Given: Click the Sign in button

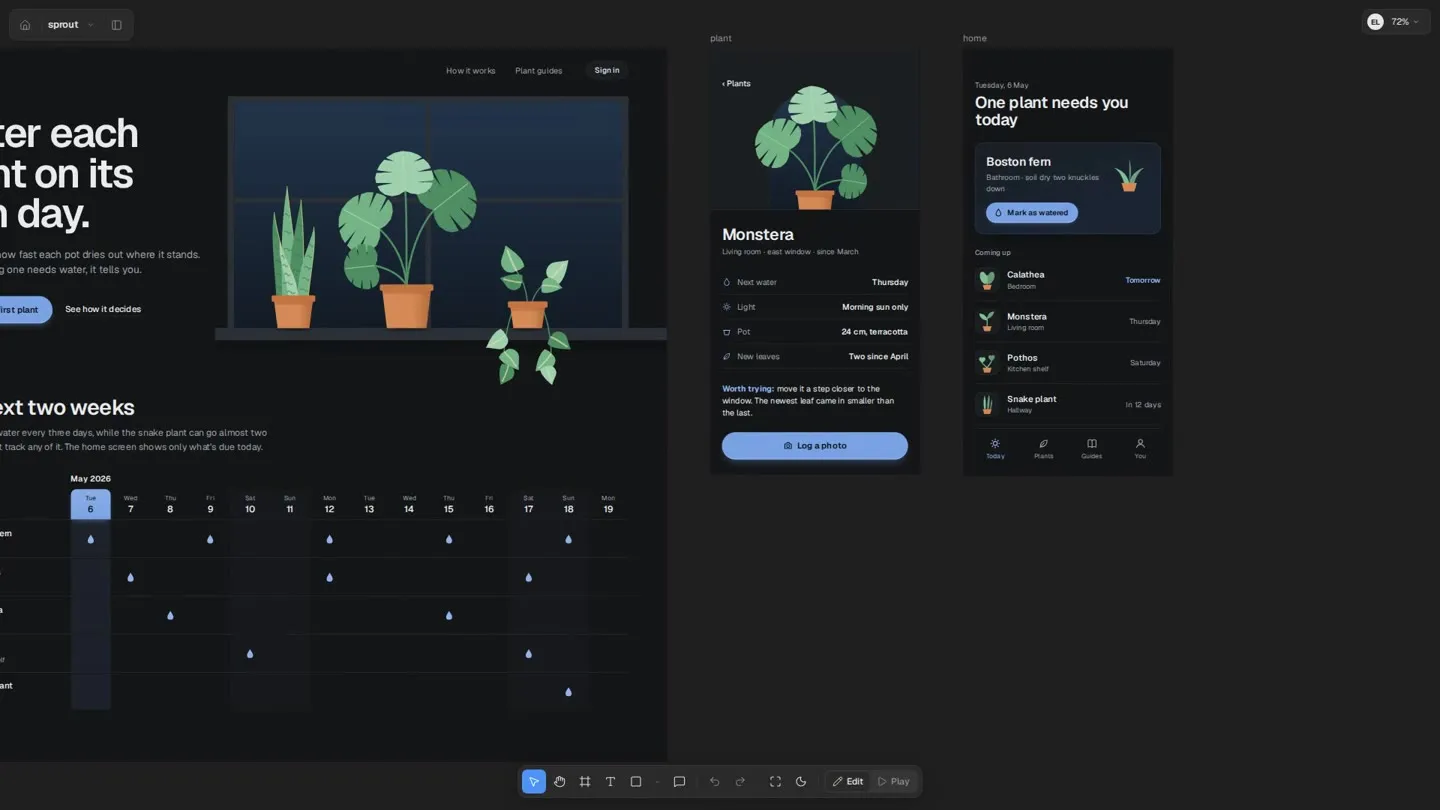Looking at the screenshot, I should [x=607, y=71].
